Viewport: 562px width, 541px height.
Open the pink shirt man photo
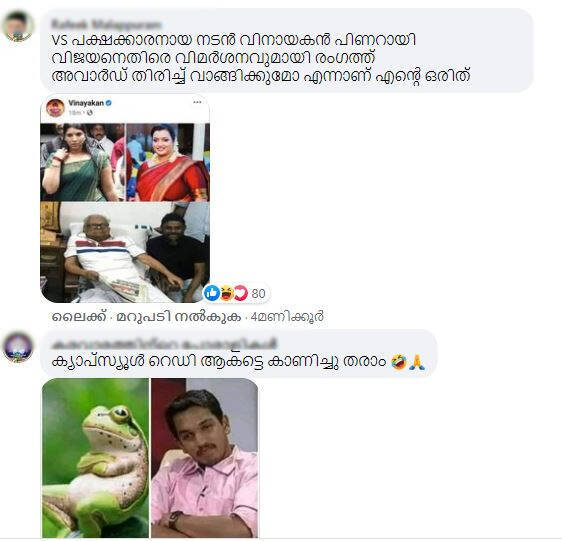point(204,457)
